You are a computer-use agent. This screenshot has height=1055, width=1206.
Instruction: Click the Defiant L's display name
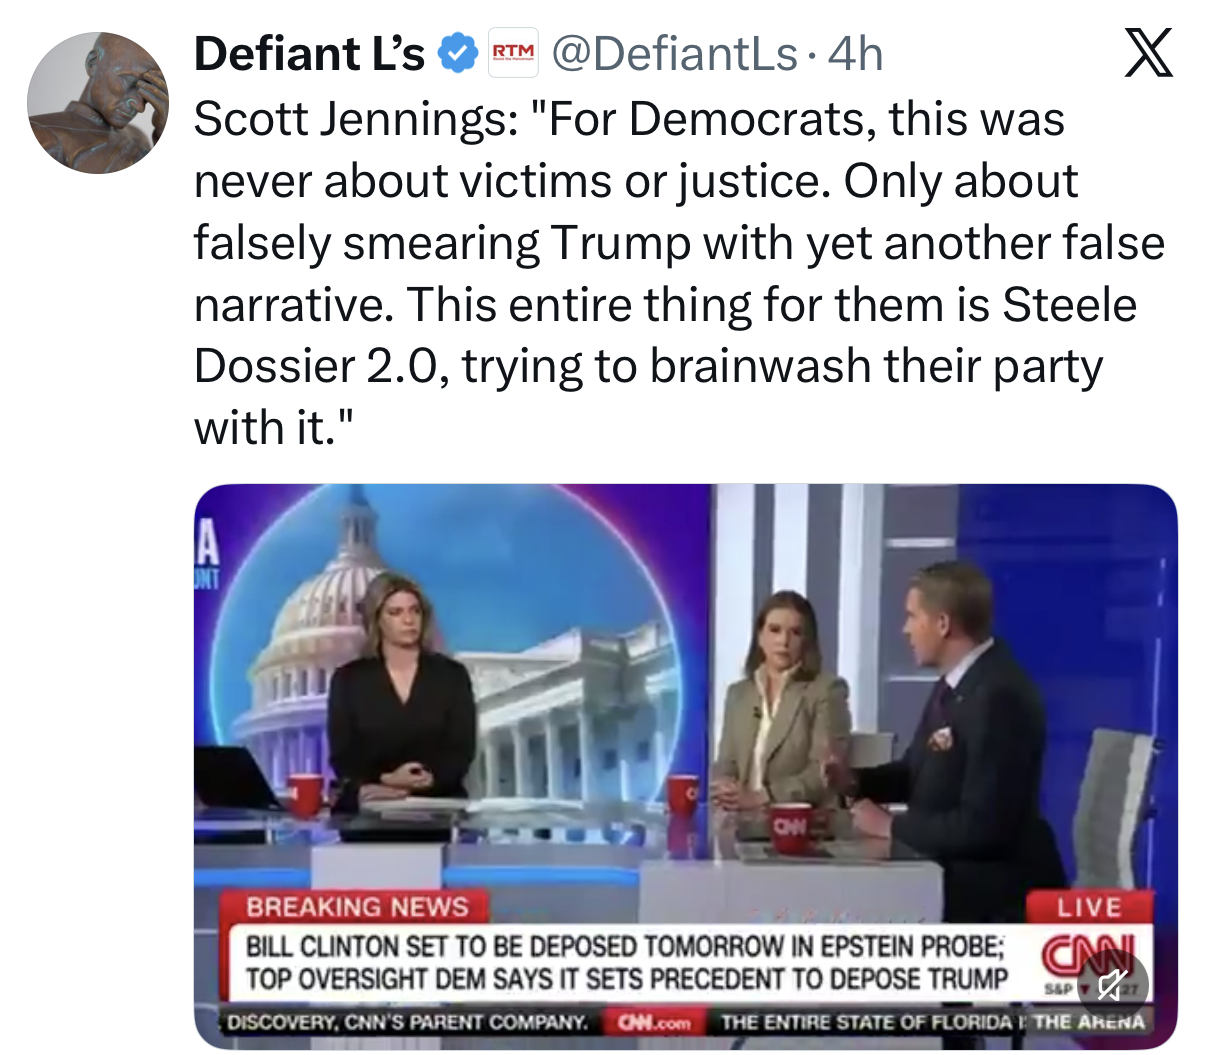coord(309,54)
